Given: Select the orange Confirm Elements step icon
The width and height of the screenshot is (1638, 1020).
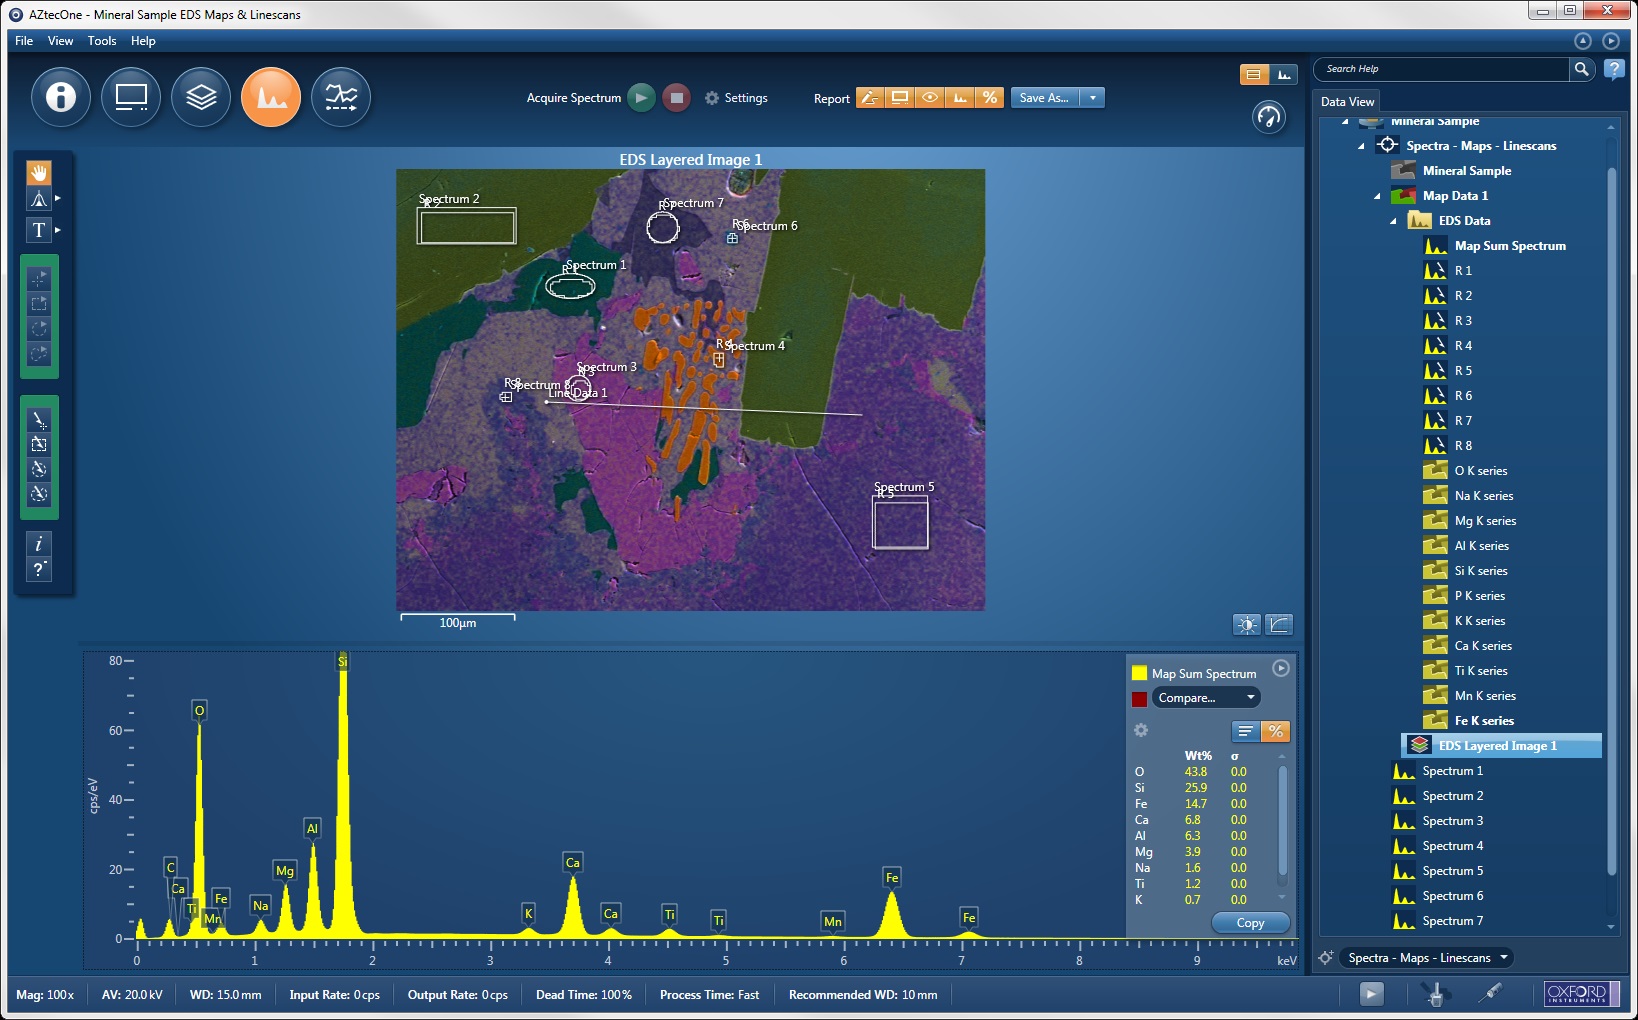Looking at the screenshot, I should pyautogui.click(x=271, y=97).
